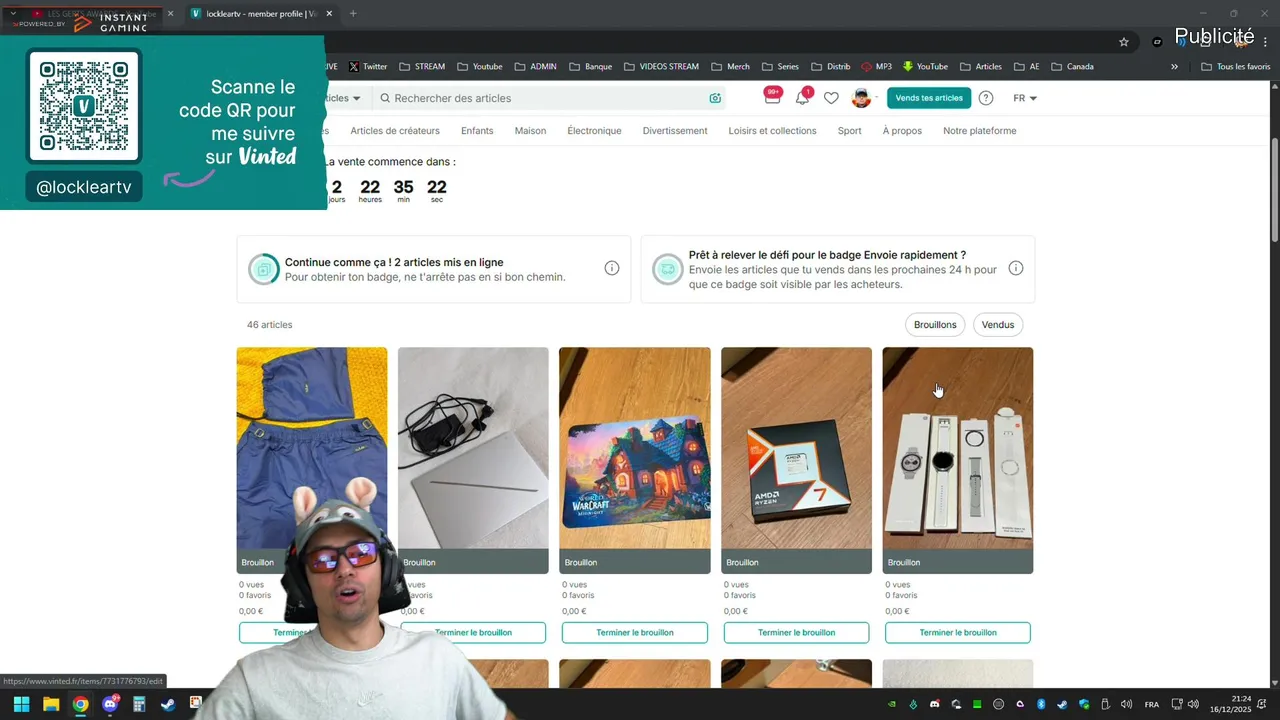This screenshot has width=1280, height=720.
Task: Open the Series bookmarks folder
Action: point(780,67)
